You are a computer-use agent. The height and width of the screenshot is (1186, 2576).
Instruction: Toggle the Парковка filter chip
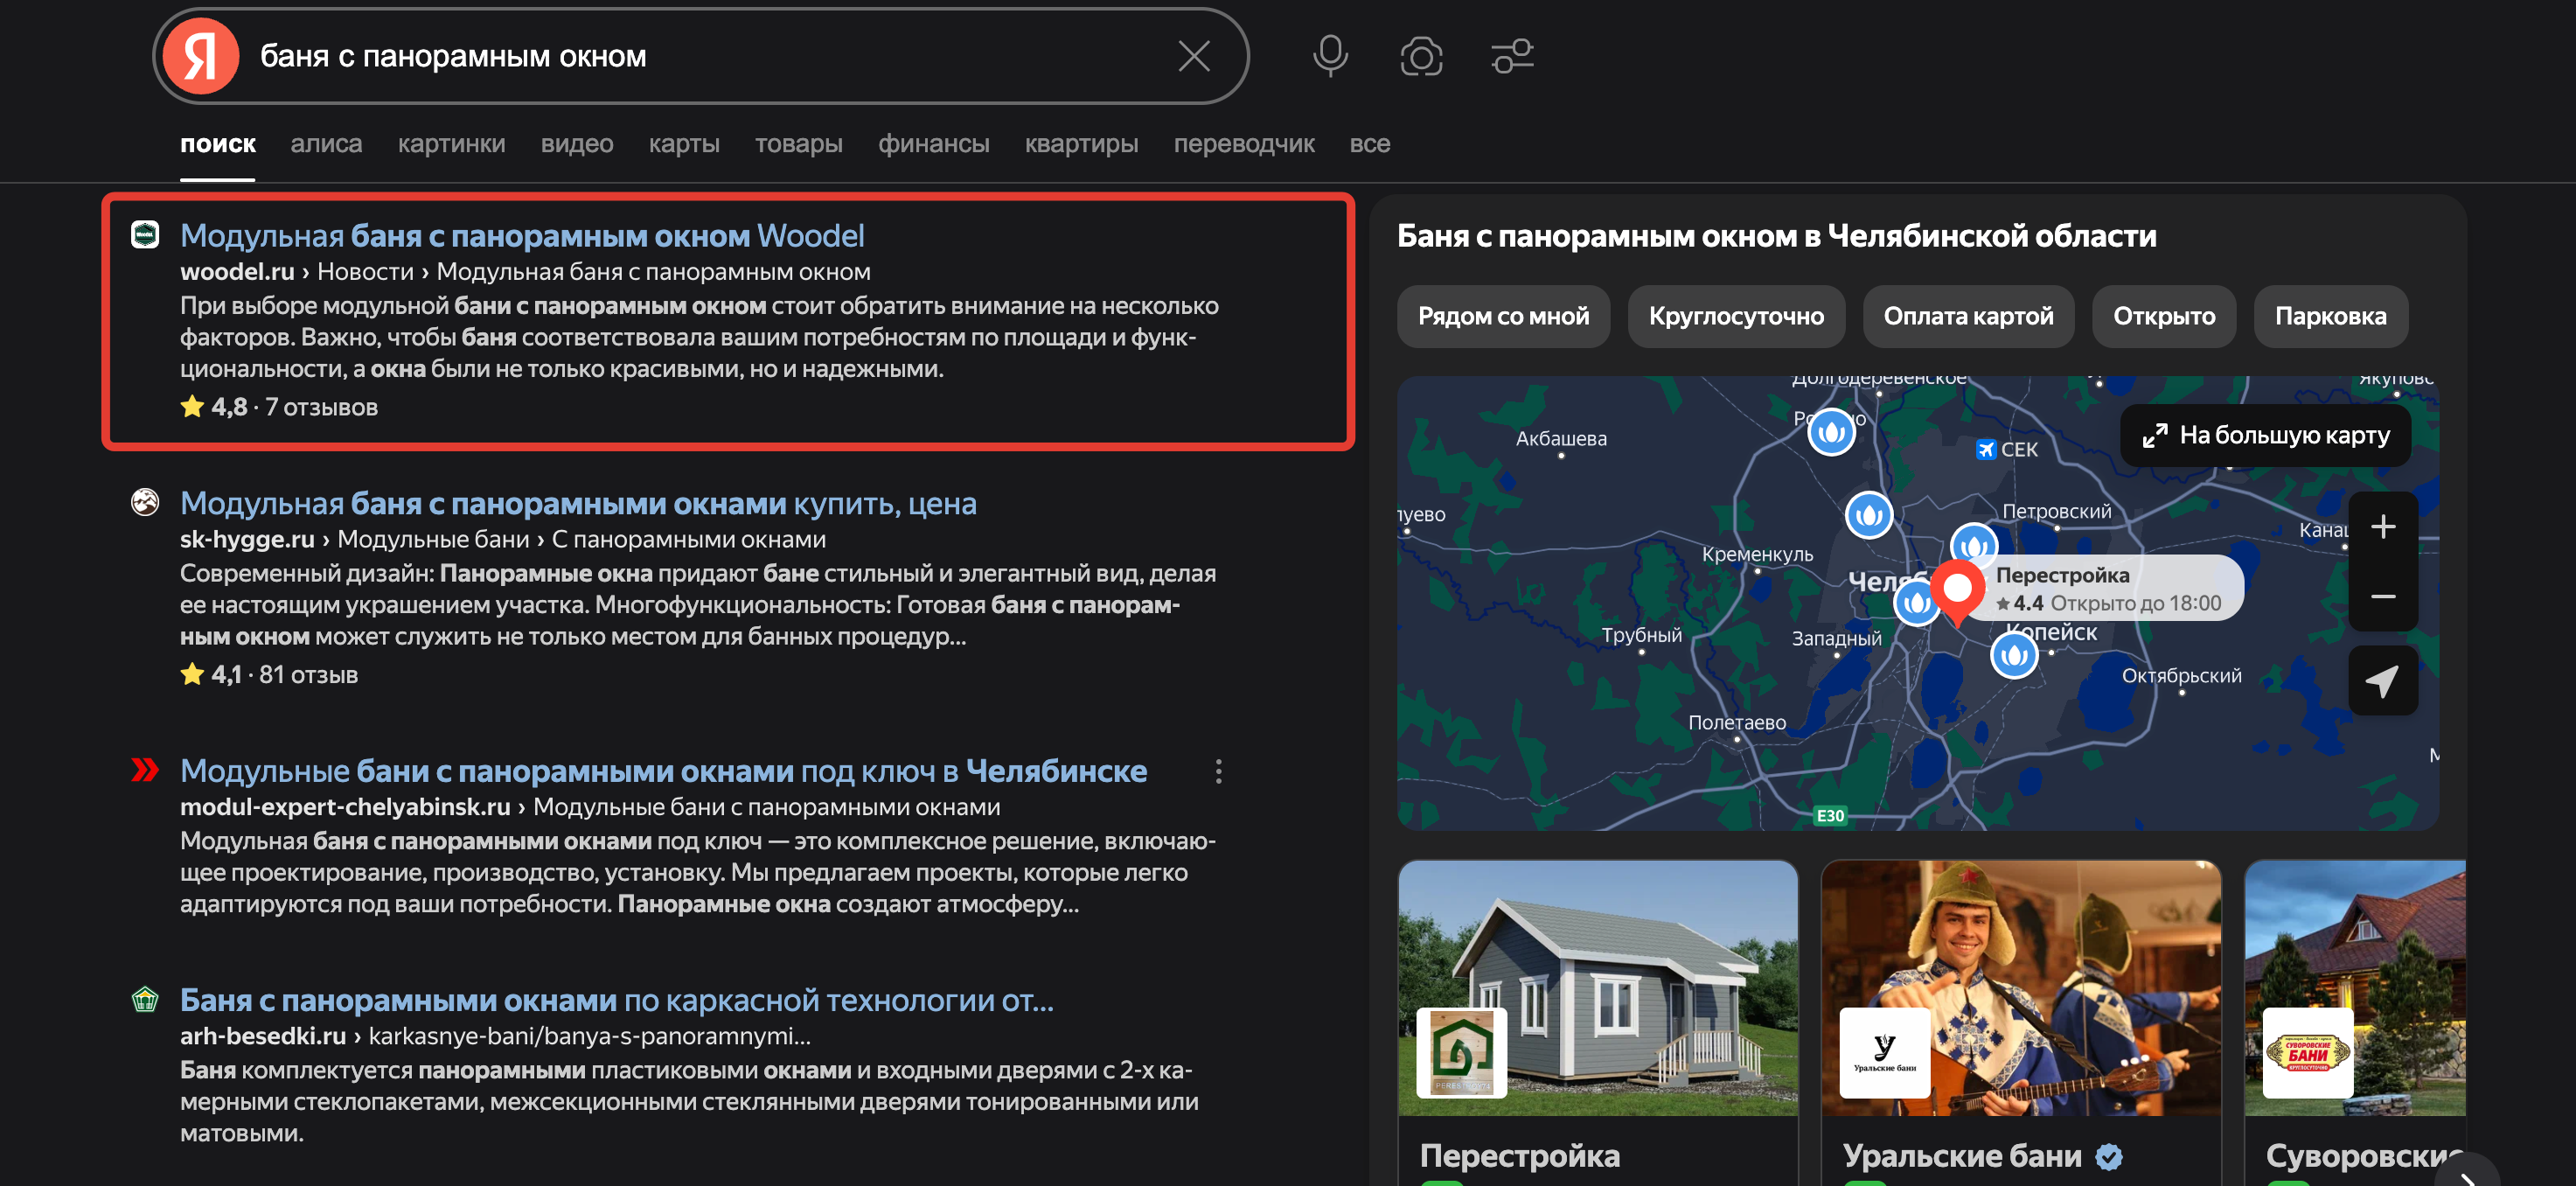coord(2331,316)
